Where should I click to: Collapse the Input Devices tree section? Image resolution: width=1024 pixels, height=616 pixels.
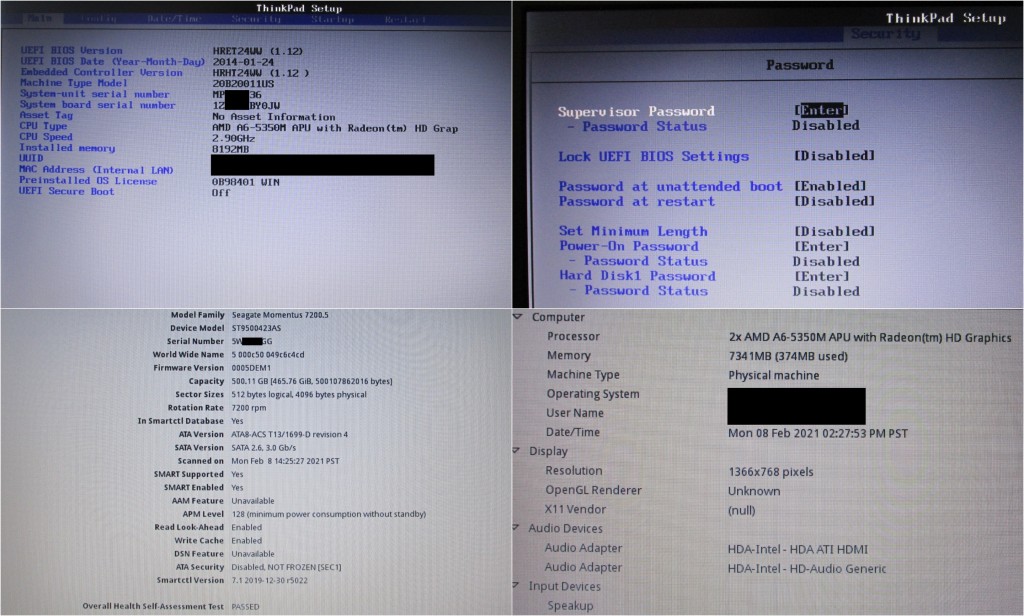(516, 586)
